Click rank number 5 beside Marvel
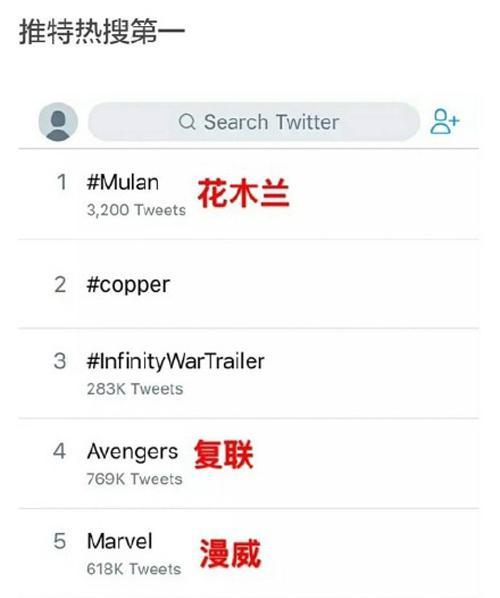 tap(60, 541)
